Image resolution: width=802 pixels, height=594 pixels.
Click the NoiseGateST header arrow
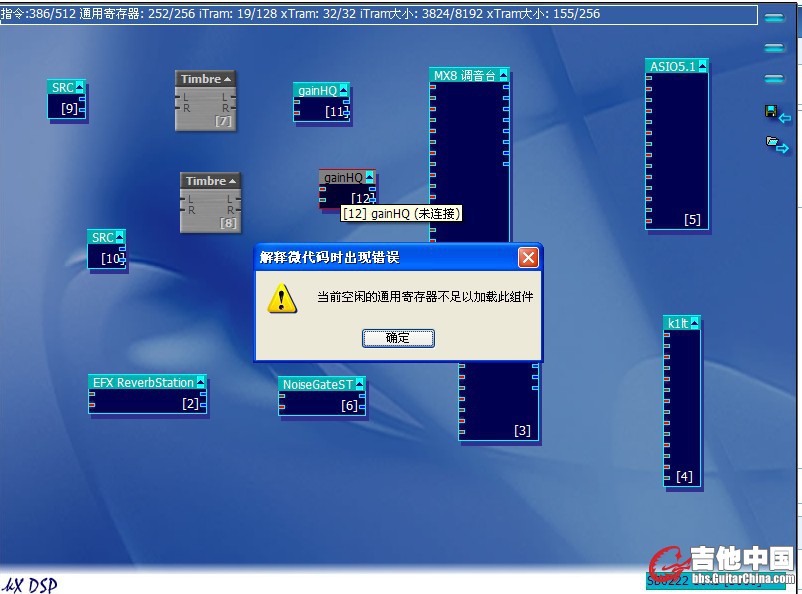click(x=360, y=383)
